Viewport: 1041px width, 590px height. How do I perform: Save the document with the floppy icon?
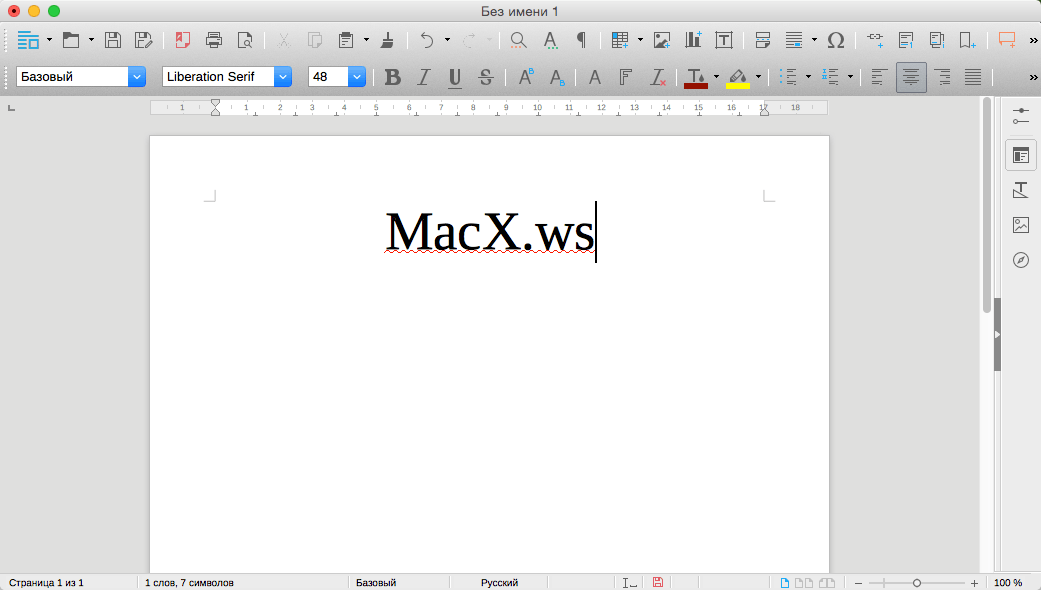(113, 40)
